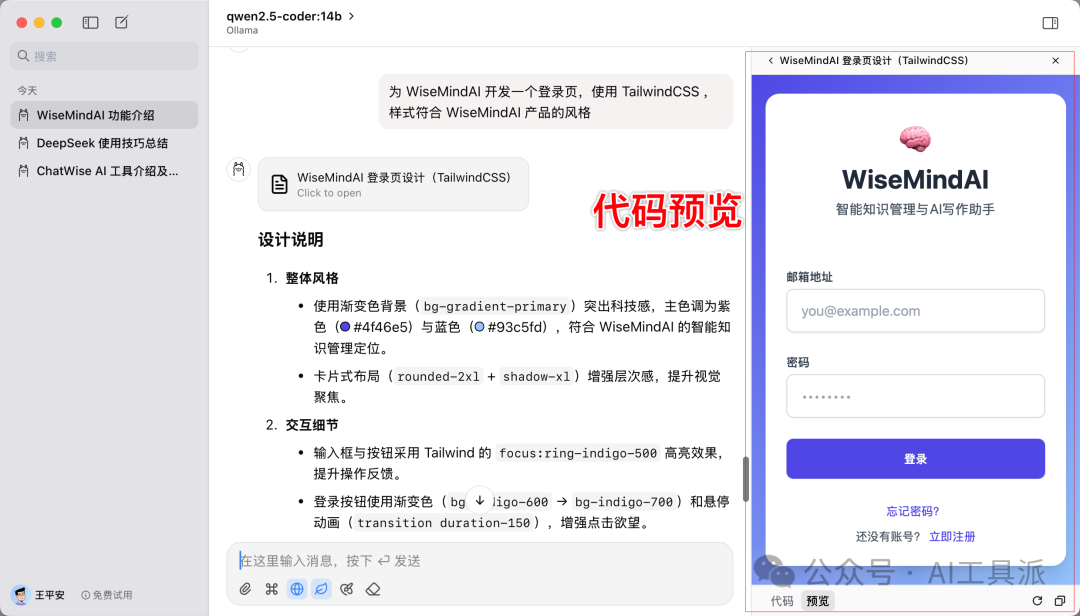Click the 王平安 user profile avatar
Image resolution: width=1080 pixels, height=616 pixels.
[x=21, y=595]
